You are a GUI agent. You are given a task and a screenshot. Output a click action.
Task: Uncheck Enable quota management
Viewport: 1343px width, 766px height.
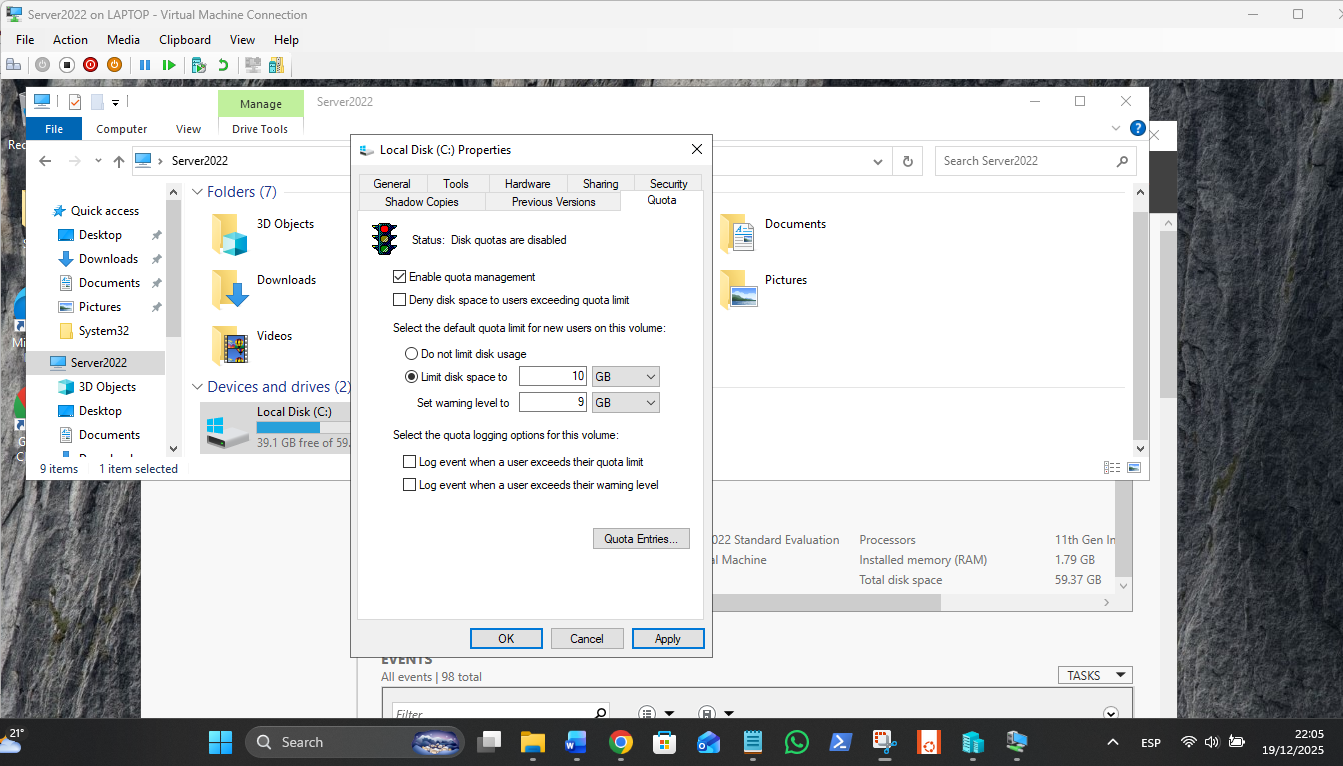click(x=400, y=277)
